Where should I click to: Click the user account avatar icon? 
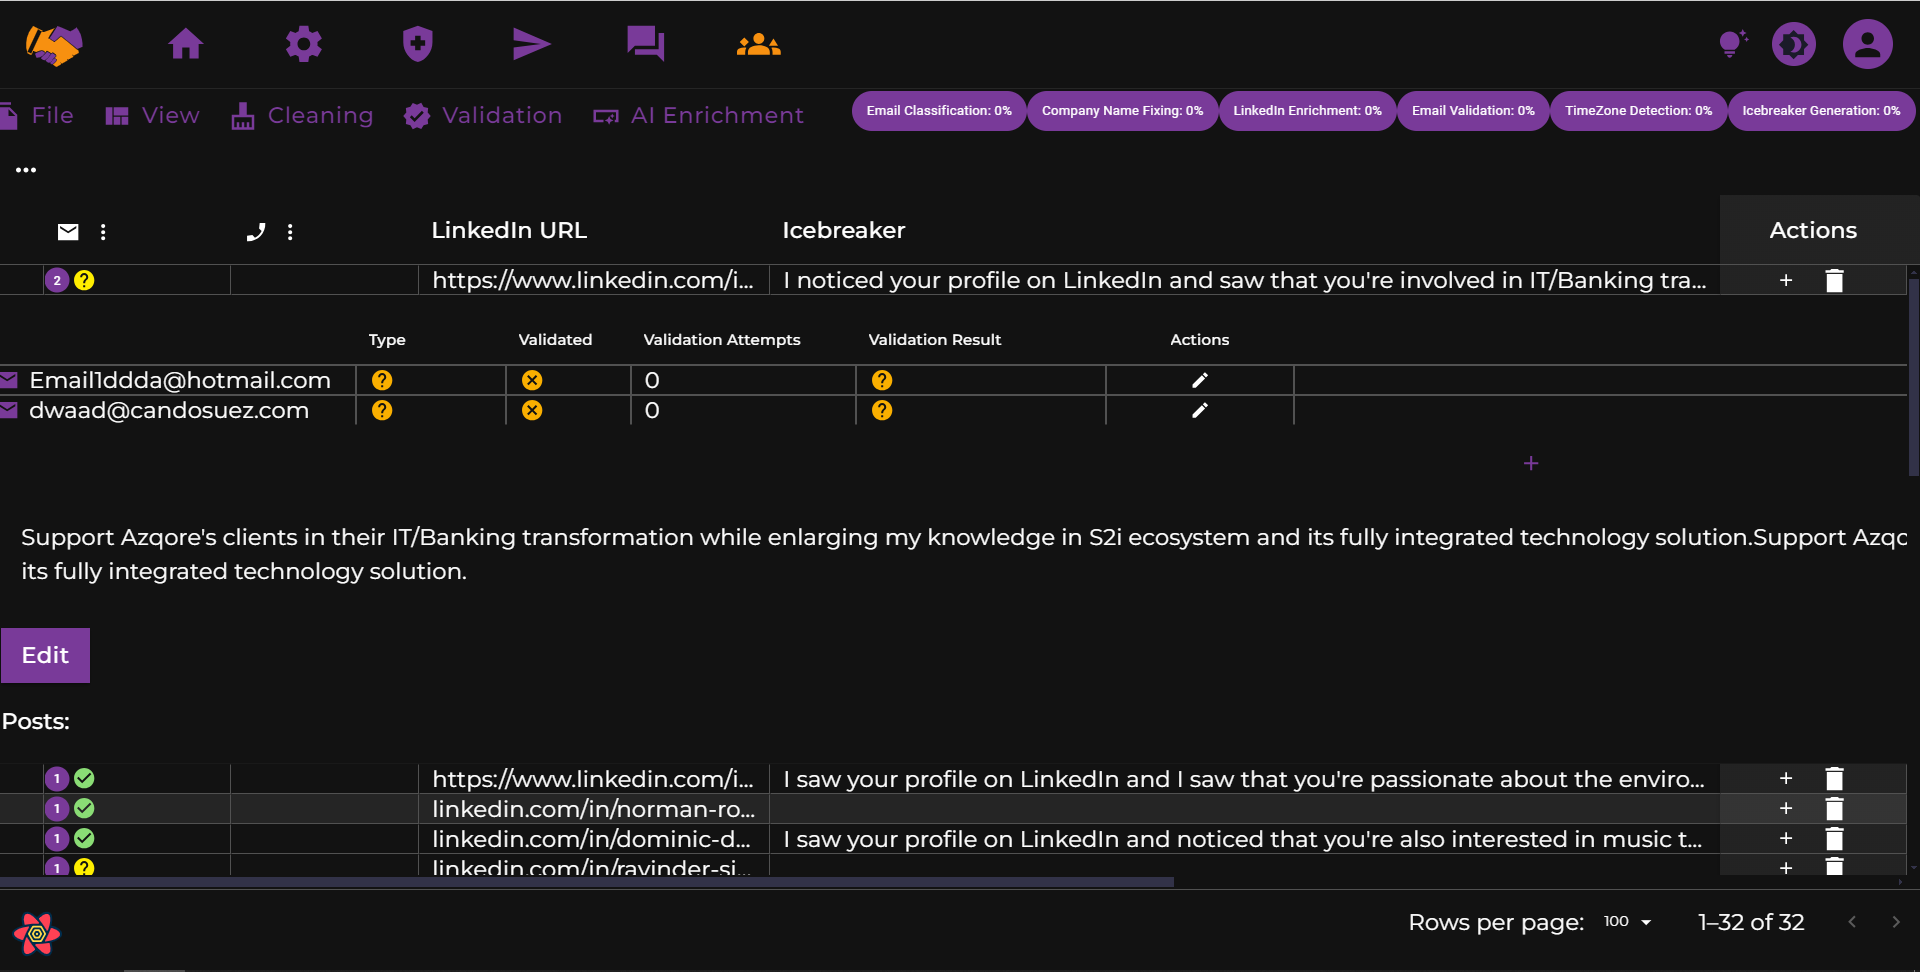click(1867, 45)
